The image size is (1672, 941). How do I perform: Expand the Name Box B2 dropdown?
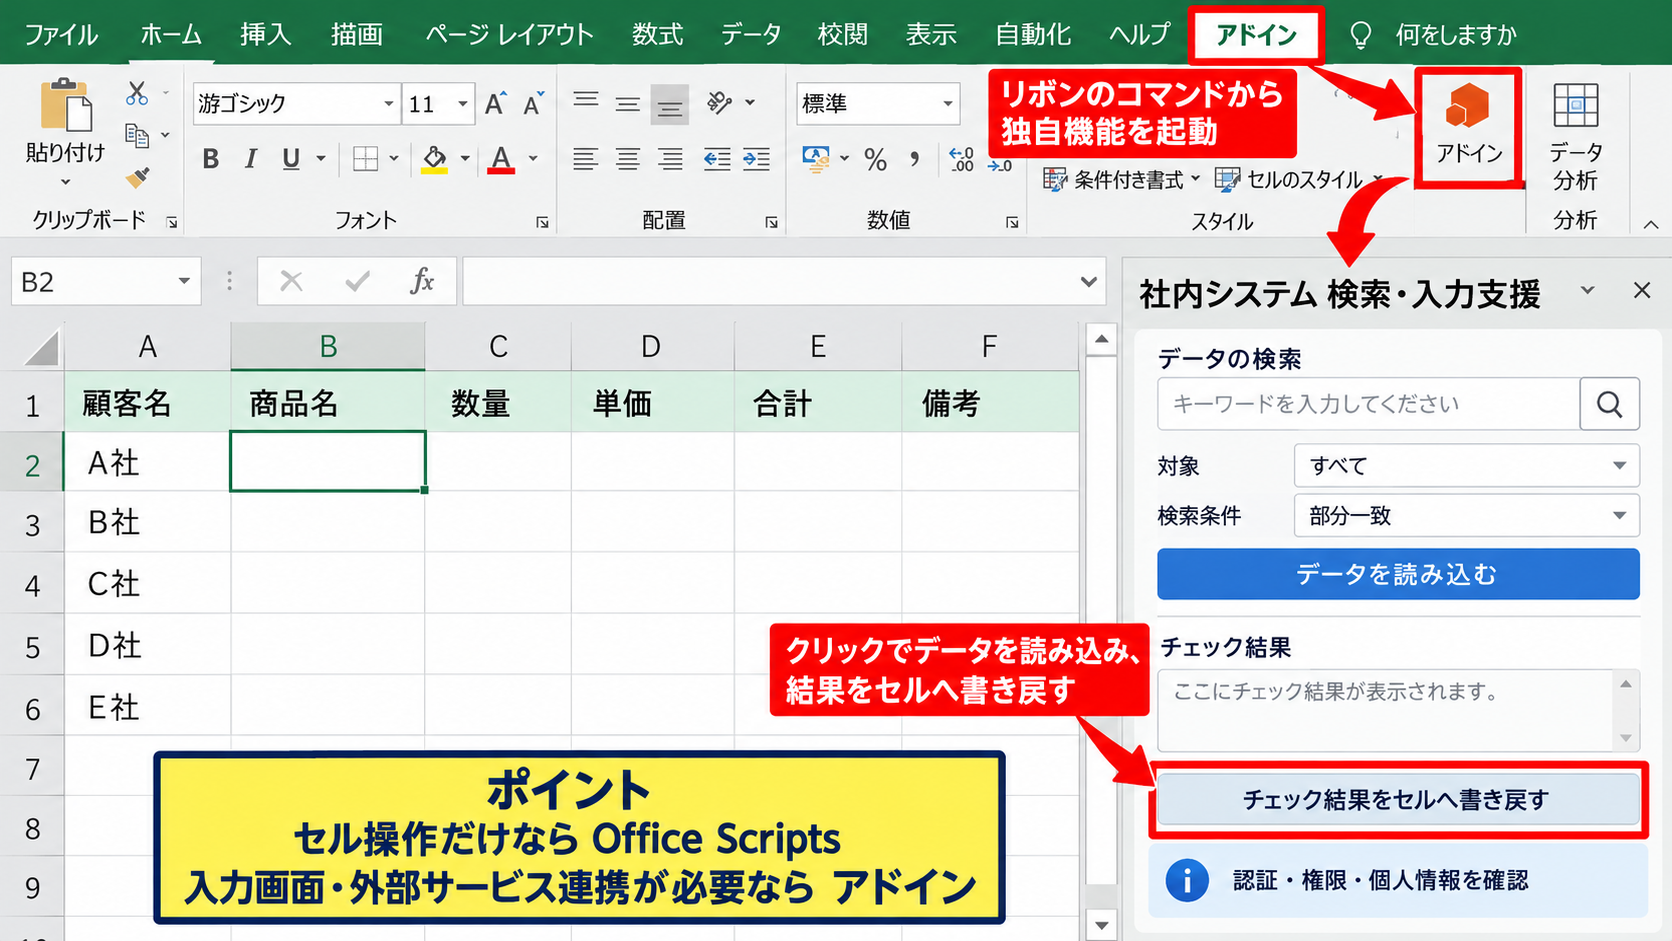click(184, 282)
